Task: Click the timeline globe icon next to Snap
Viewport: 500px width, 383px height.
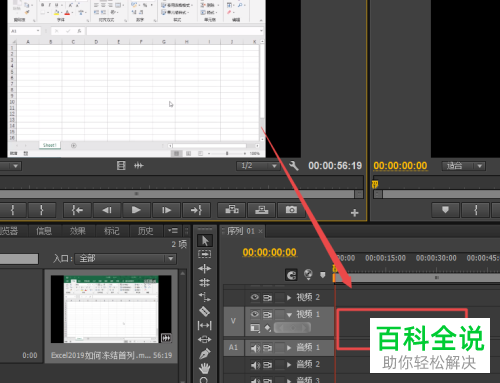Action: tap(308, 275)
